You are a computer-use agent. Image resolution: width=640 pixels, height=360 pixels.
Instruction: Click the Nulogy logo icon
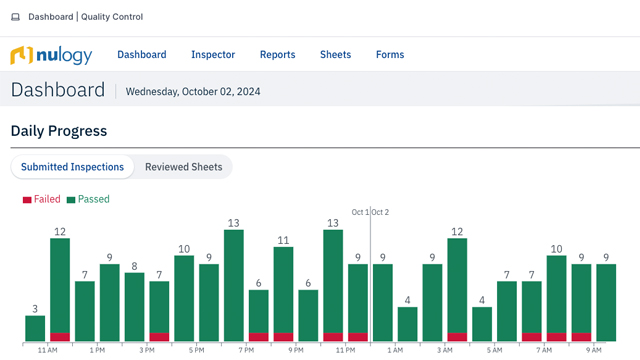coord(21,55)
